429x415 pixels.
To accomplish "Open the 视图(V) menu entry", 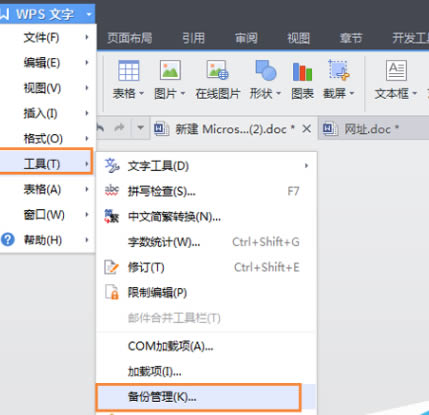I will click(48, 88).
